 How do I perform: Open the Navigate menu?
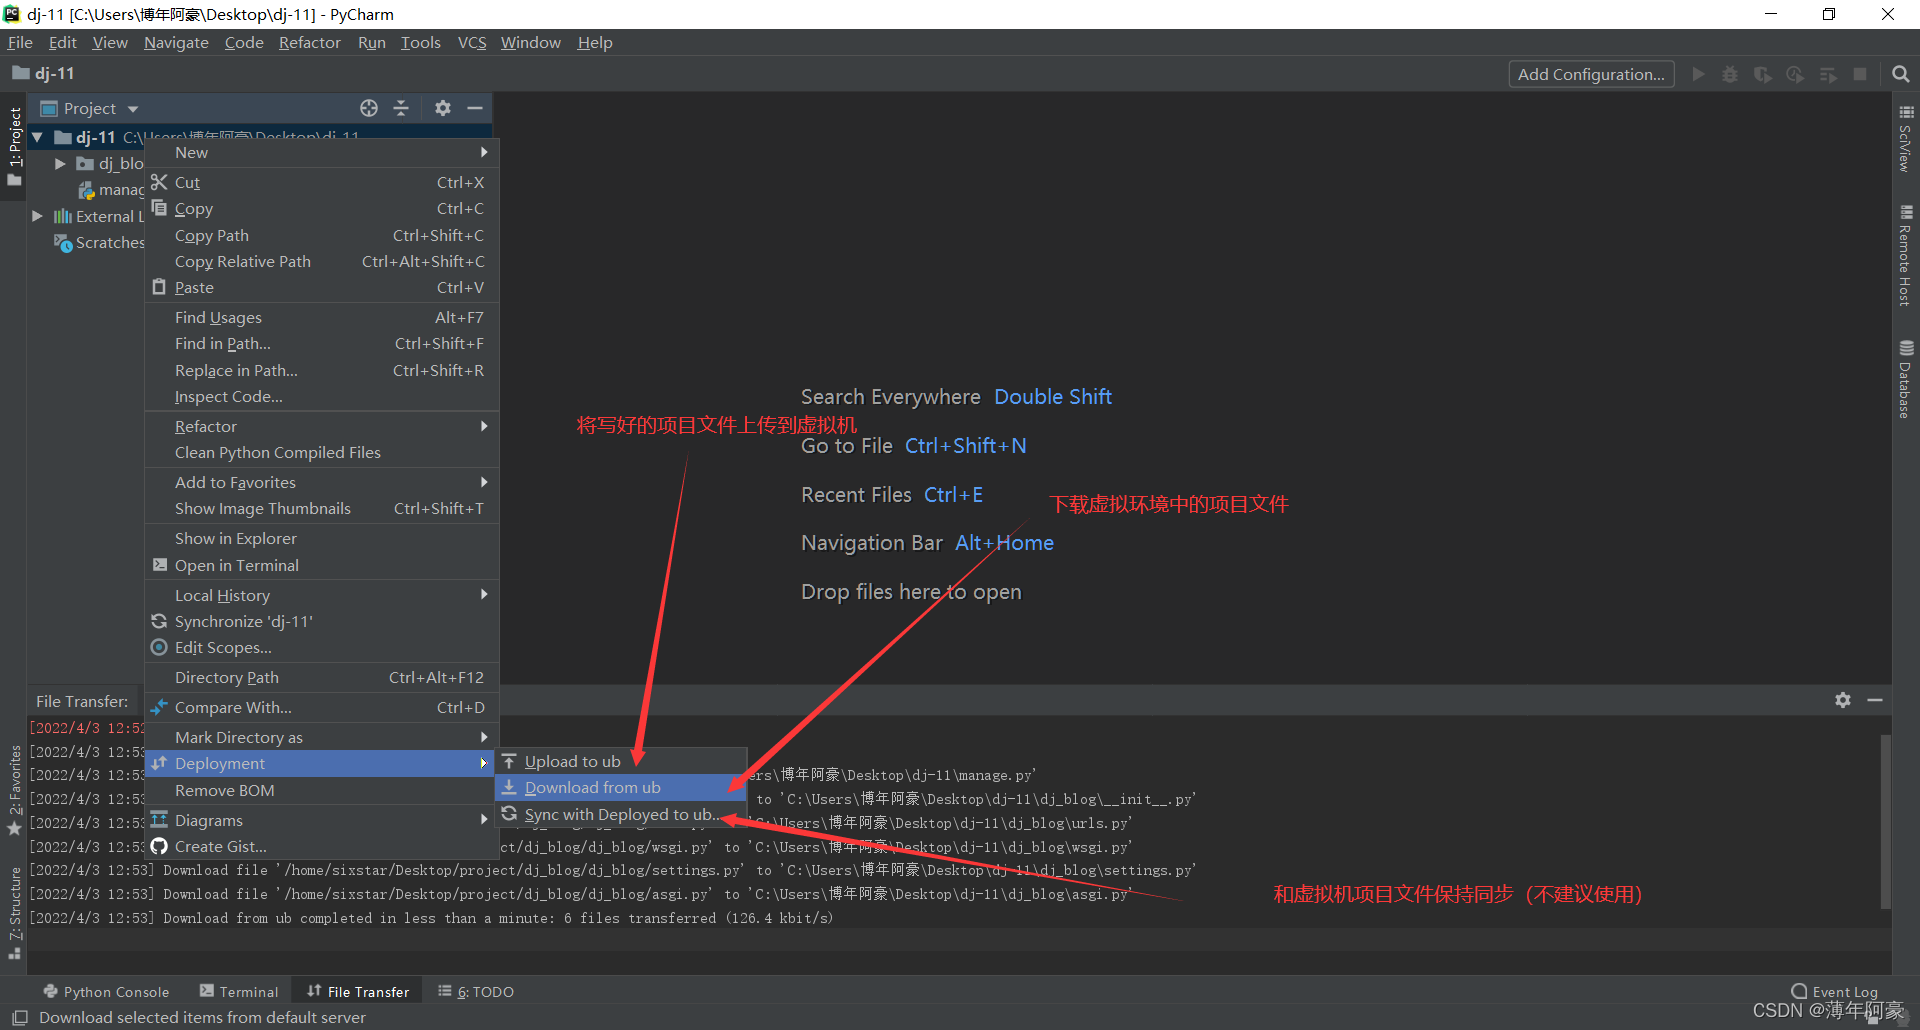[x=176, y=42]
